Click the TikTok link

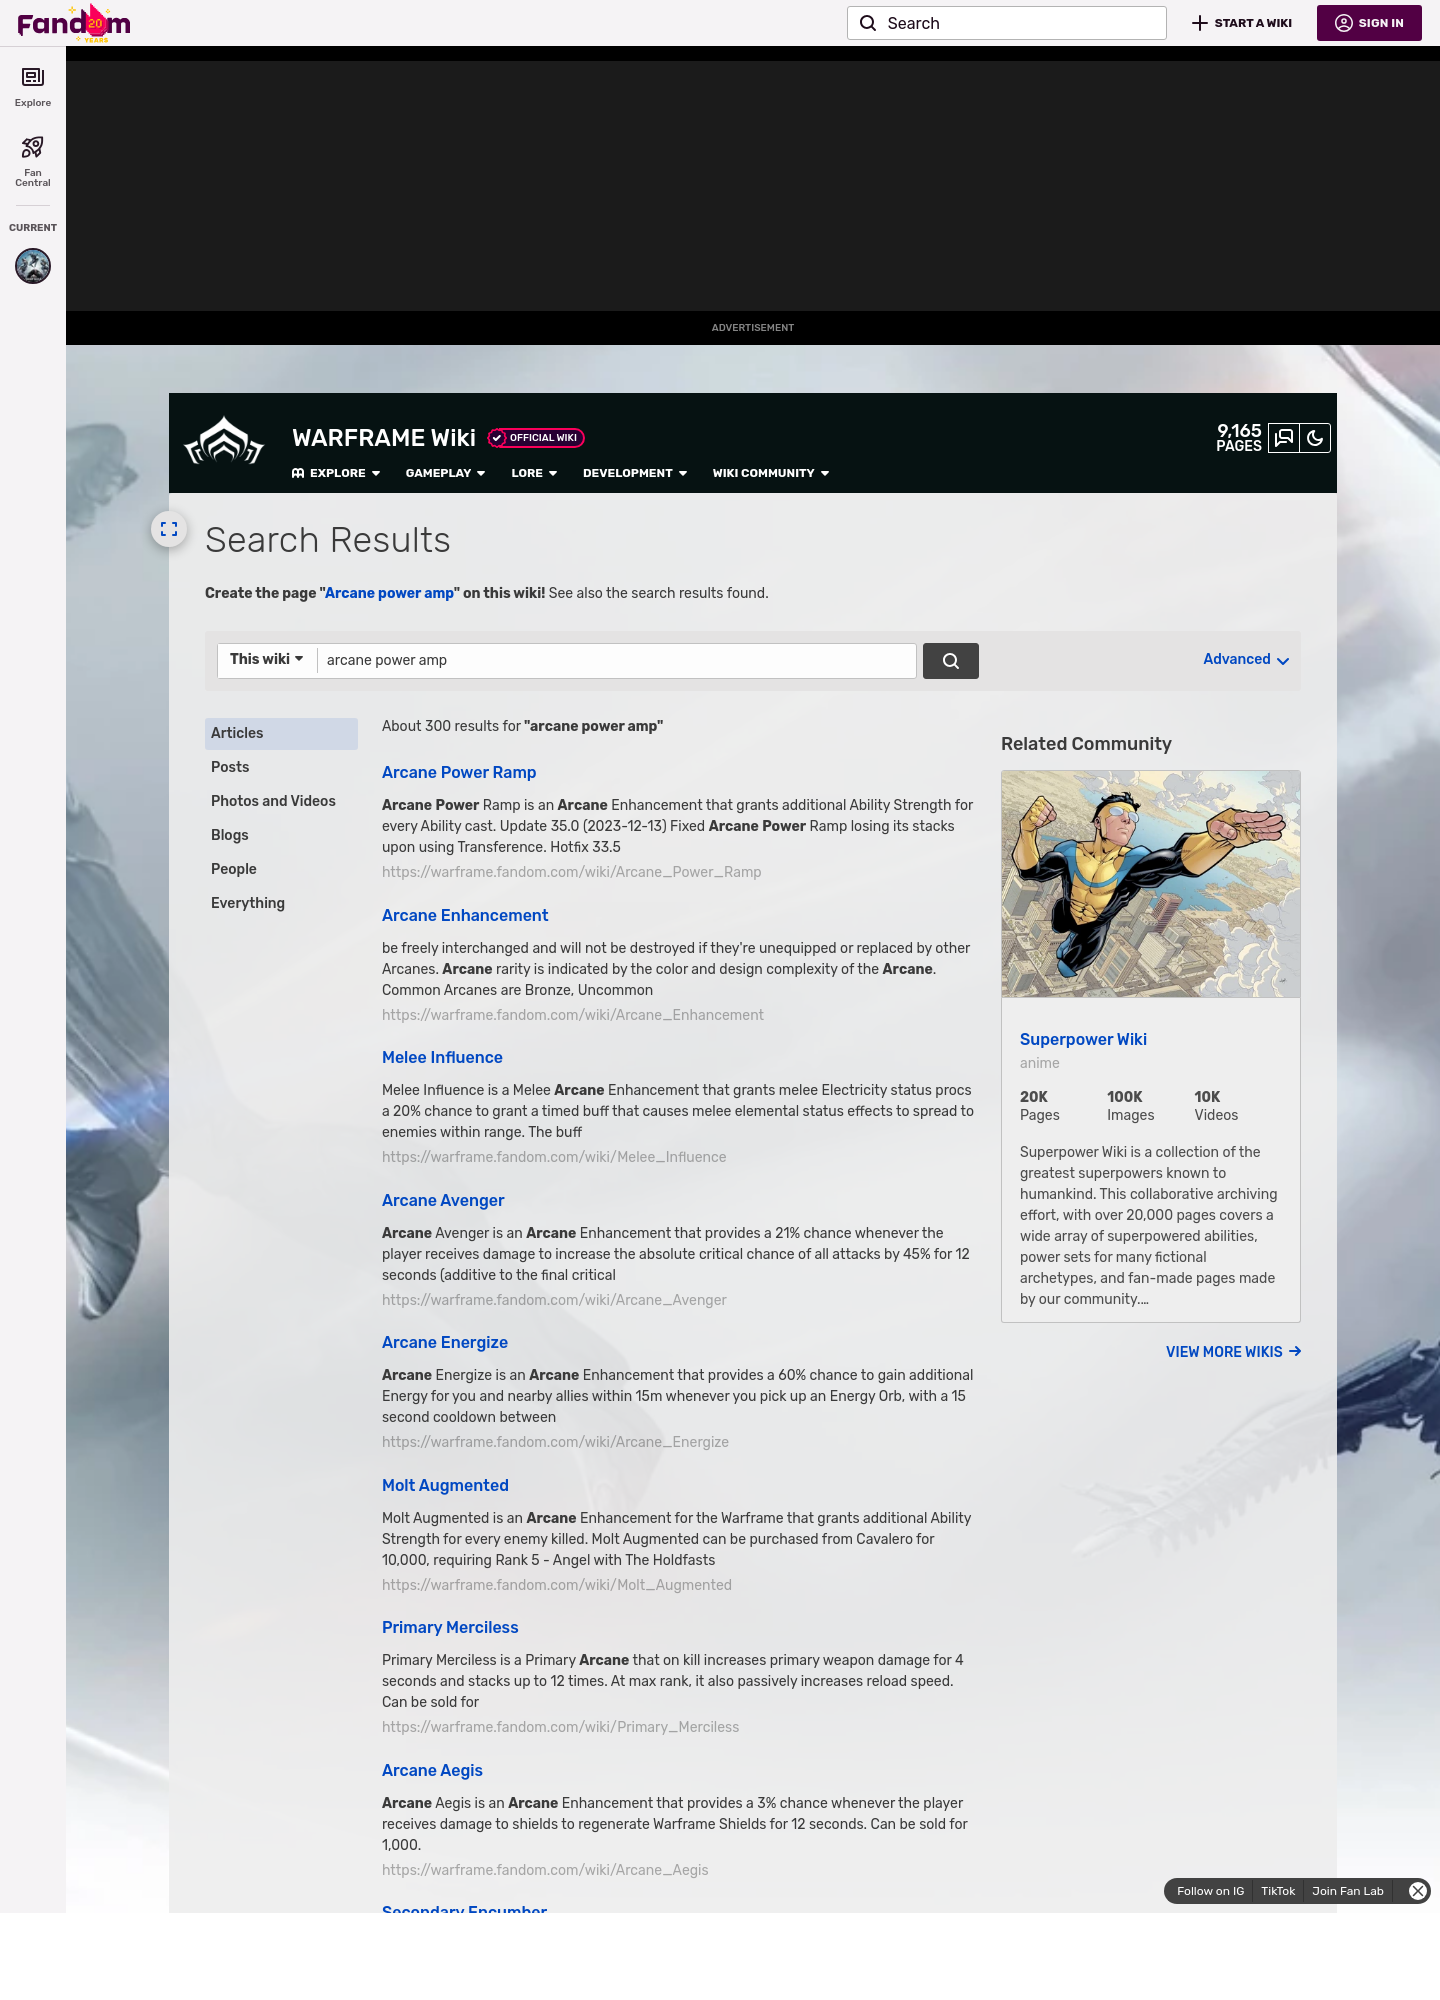(x=1278, y=1891)
